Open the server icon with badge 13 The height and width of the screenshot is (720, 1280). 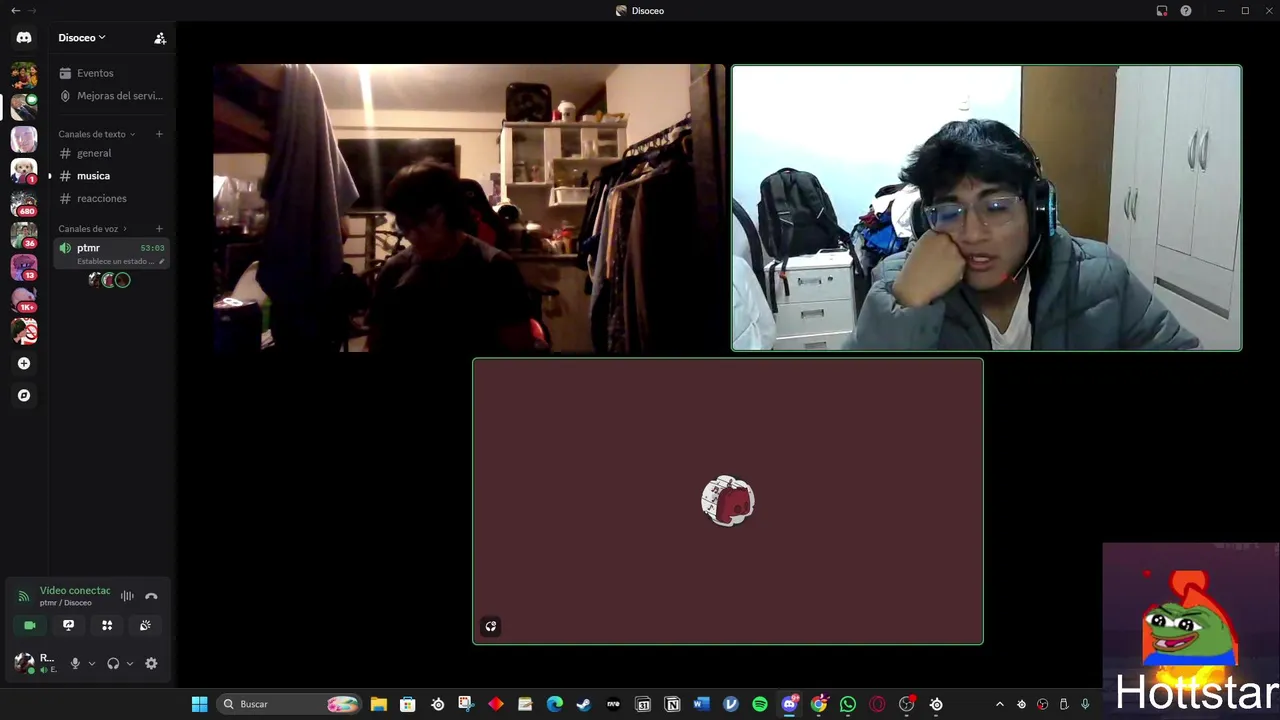tap(24, 267)
